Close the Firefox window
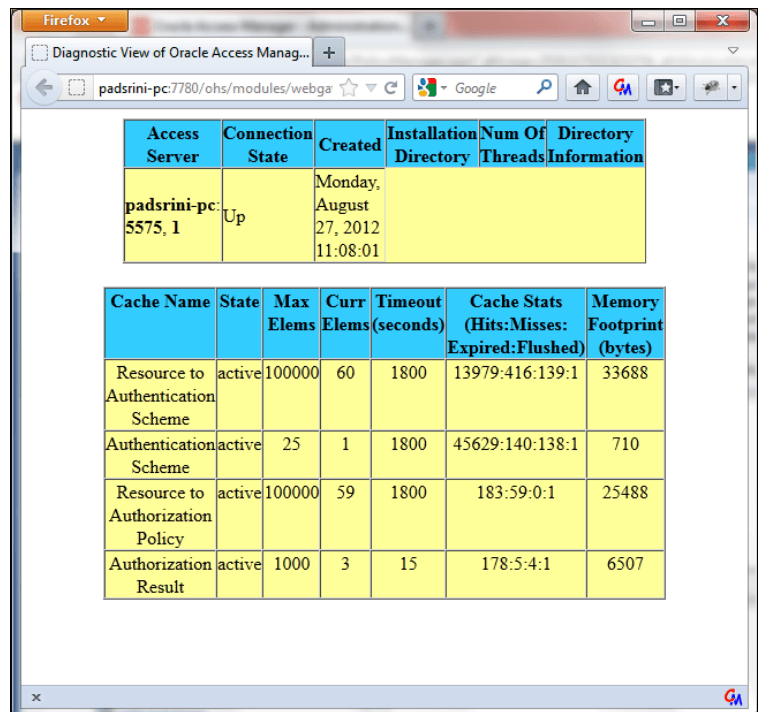 point(722,21)
